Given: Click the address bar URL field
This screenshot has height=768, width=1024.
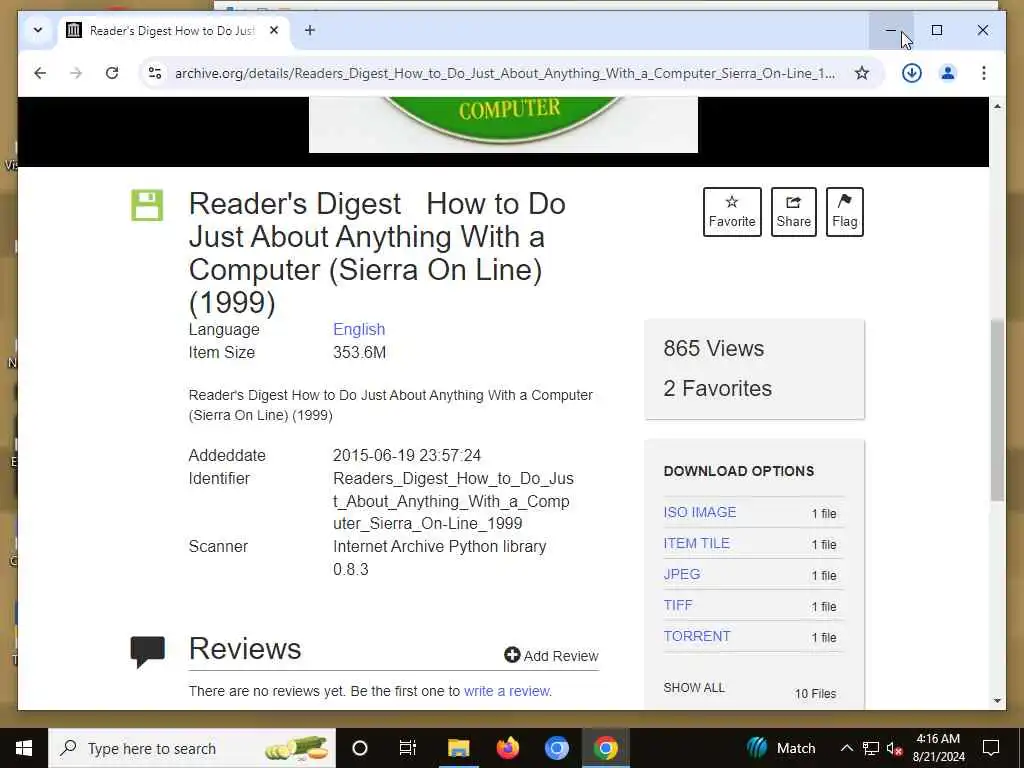Looking at the screenshot, I should coord(504,73).
